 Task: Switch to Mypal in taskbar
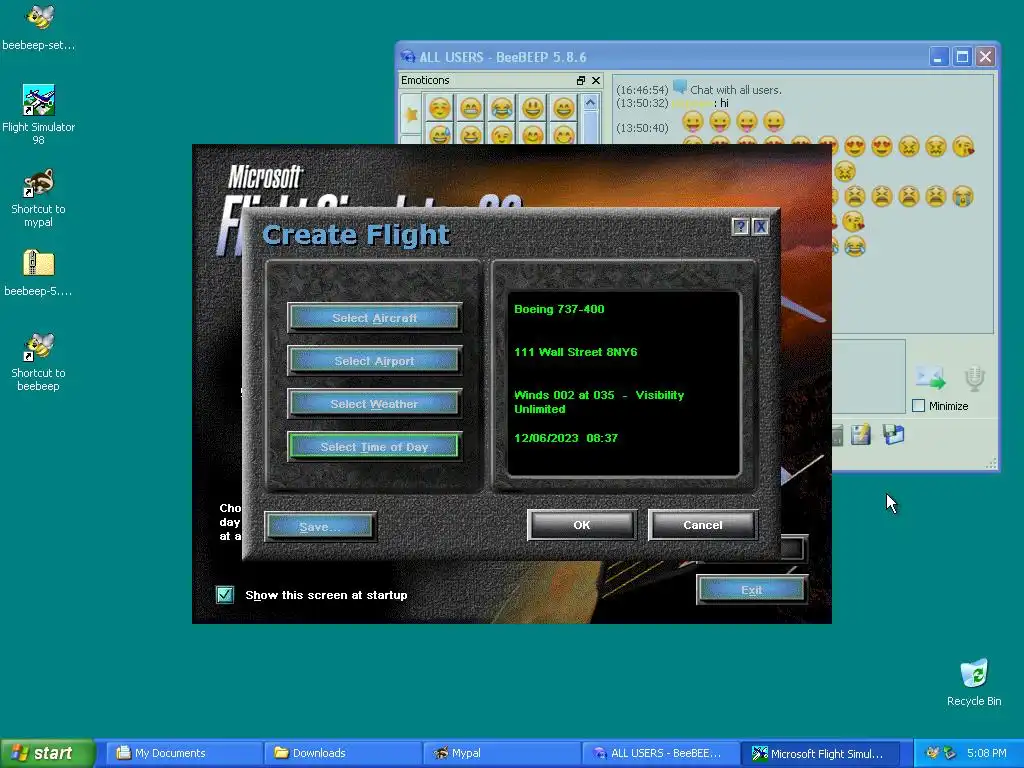click(x=501, y=753)
